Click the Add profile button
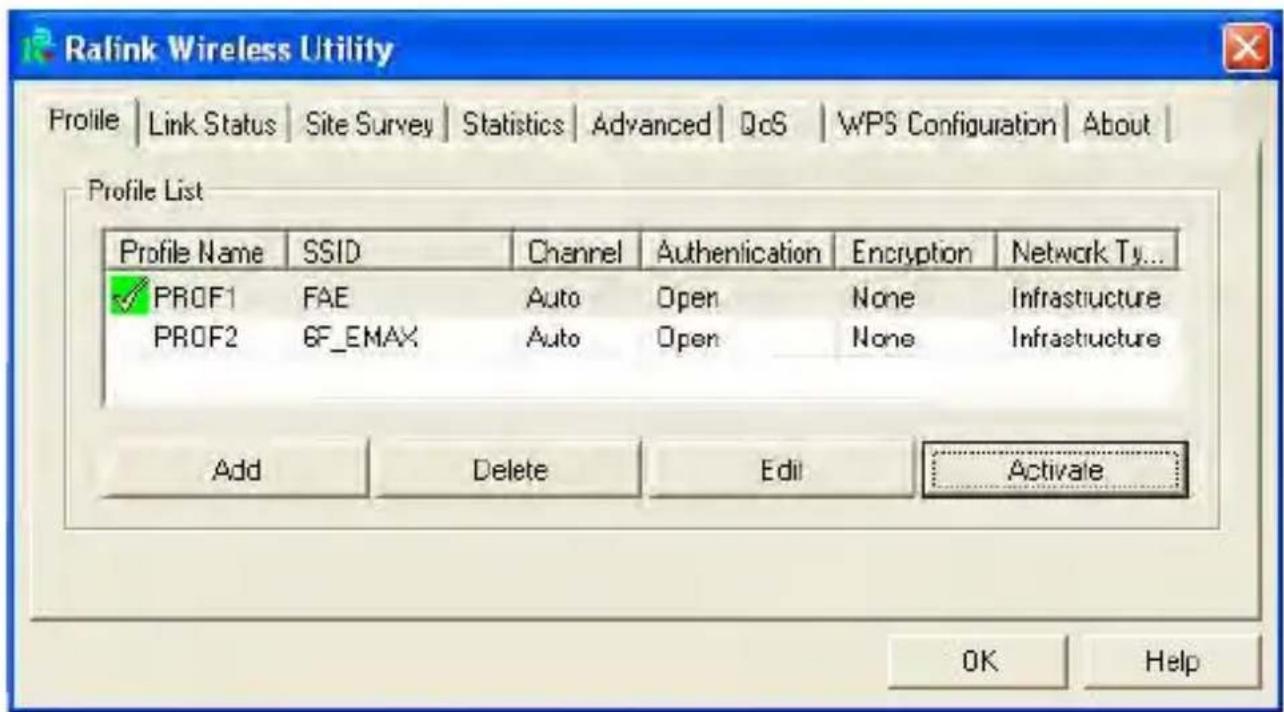Viewport: 1284px width, 712px height. 237,468
